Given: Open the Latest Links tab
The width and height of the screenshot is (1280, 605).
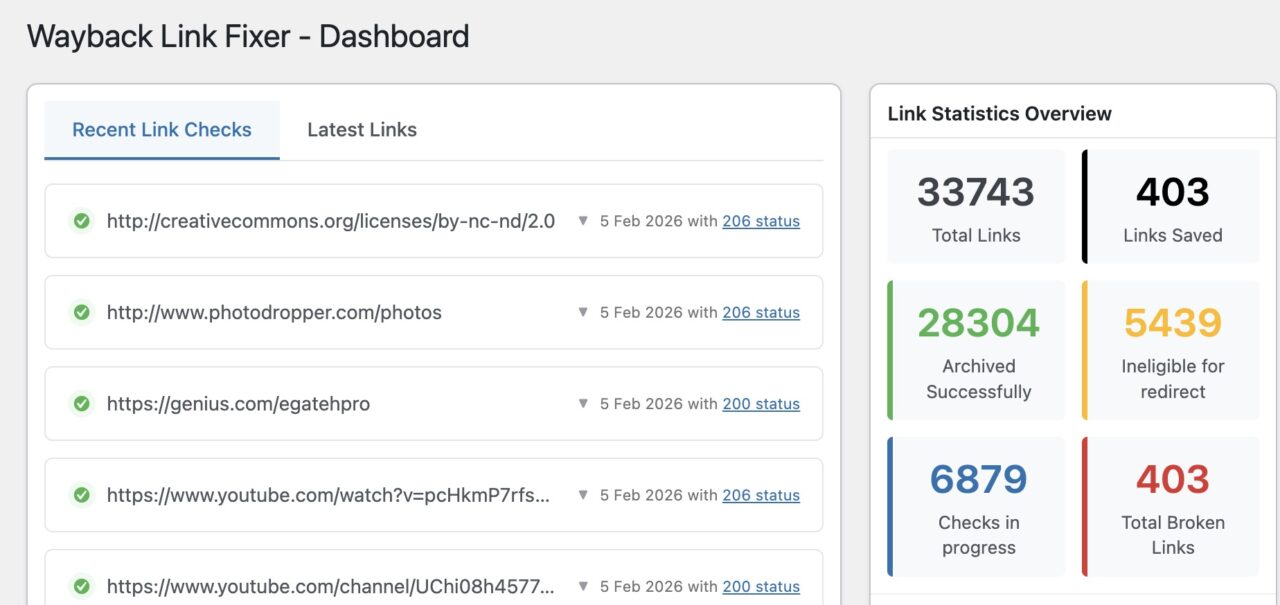Looking at the screenshot, I should (x=362, y=130).
